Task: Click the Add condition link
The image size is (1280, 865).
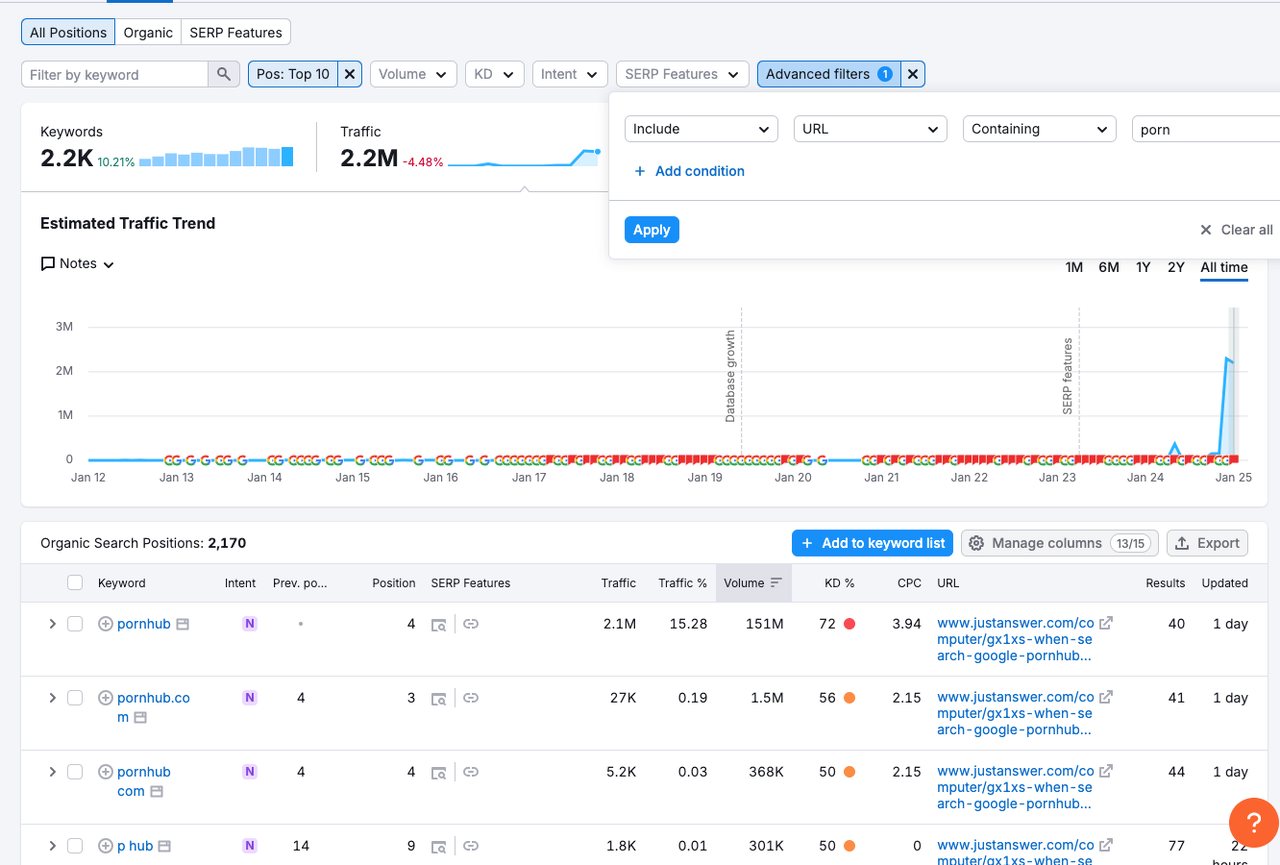Action: (689, 171)
